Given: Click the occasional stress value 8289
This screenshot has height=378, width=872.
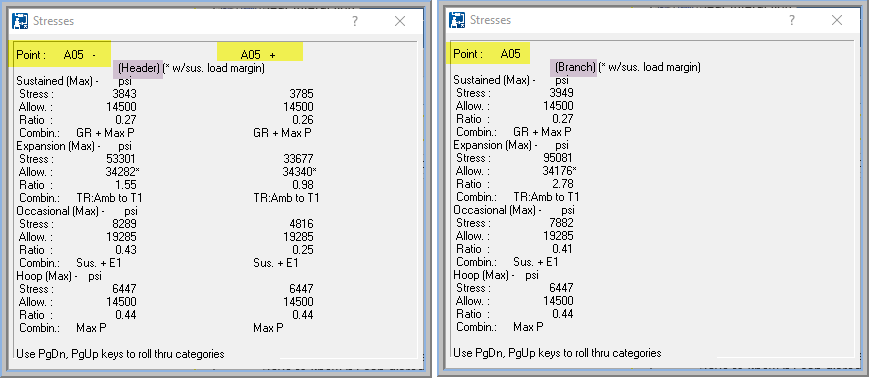Looking at the screenshot, I should [124, 224].
